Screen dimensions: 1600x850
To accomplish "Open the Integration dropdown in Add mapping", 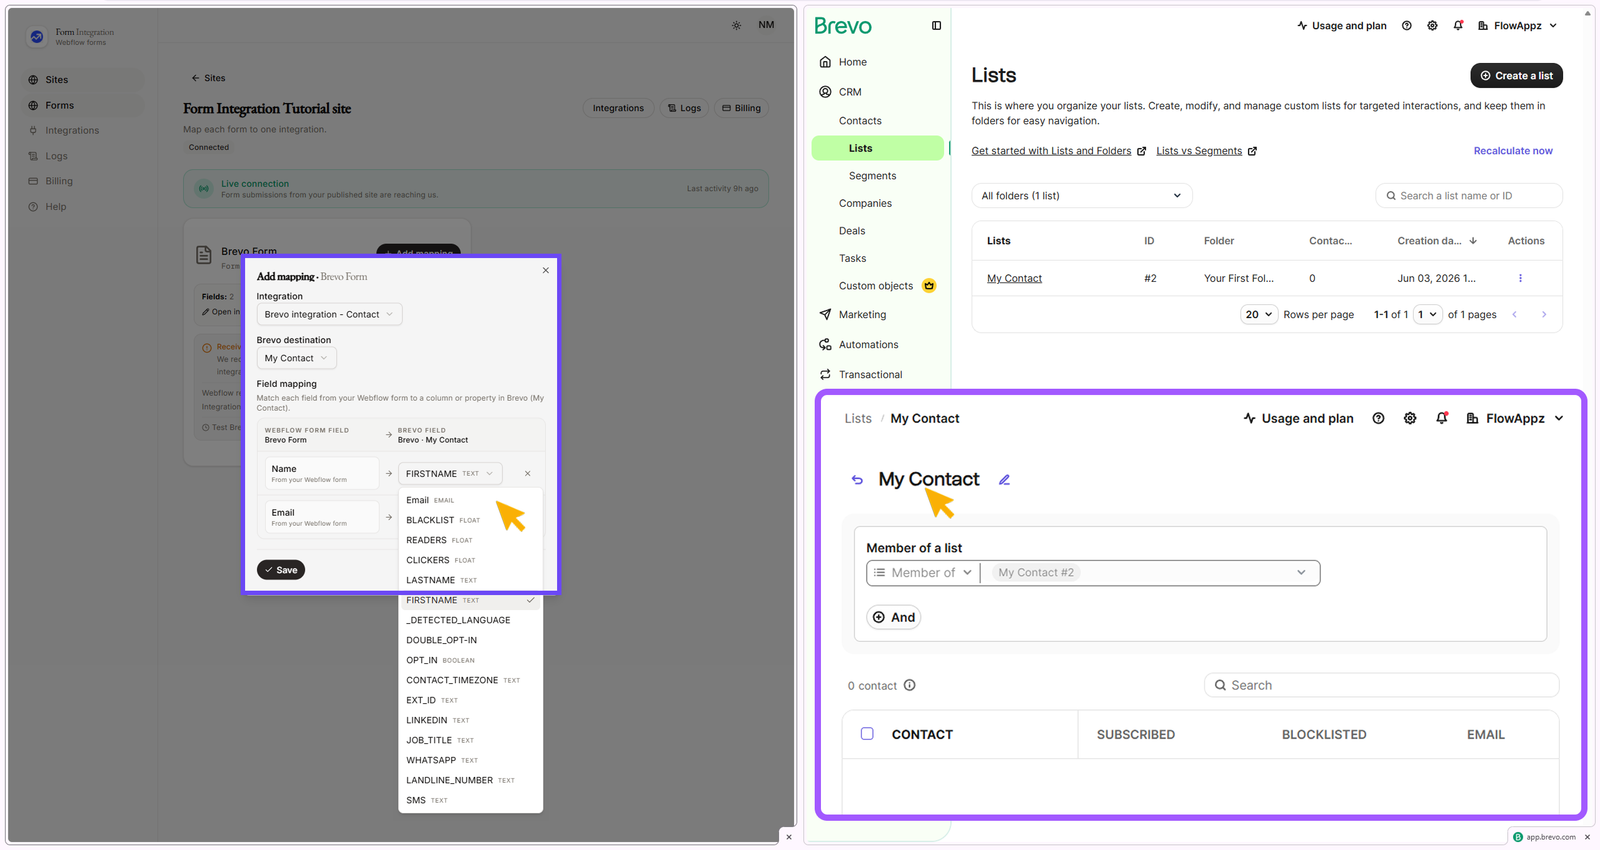I will pyautogui.click(x=329, y=314).
